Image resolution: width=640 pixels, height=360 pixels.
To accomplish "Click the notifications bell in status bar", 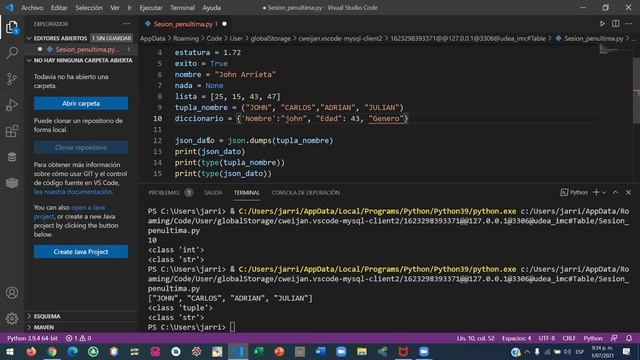I will (x=629, y=338).
